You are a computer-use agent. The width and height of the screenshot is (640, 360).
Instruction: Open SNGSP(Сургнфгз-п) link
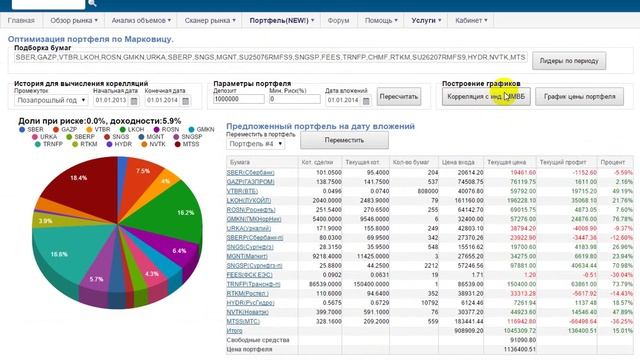click(254, 266)
